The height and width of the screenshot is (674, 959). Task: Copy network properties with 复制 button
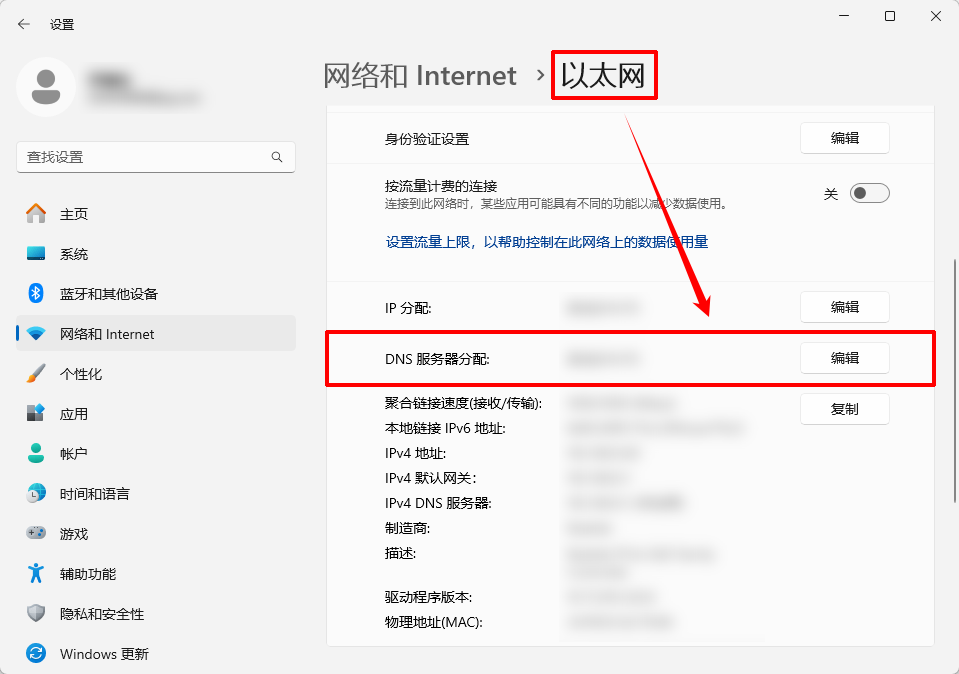click(845, 409)
